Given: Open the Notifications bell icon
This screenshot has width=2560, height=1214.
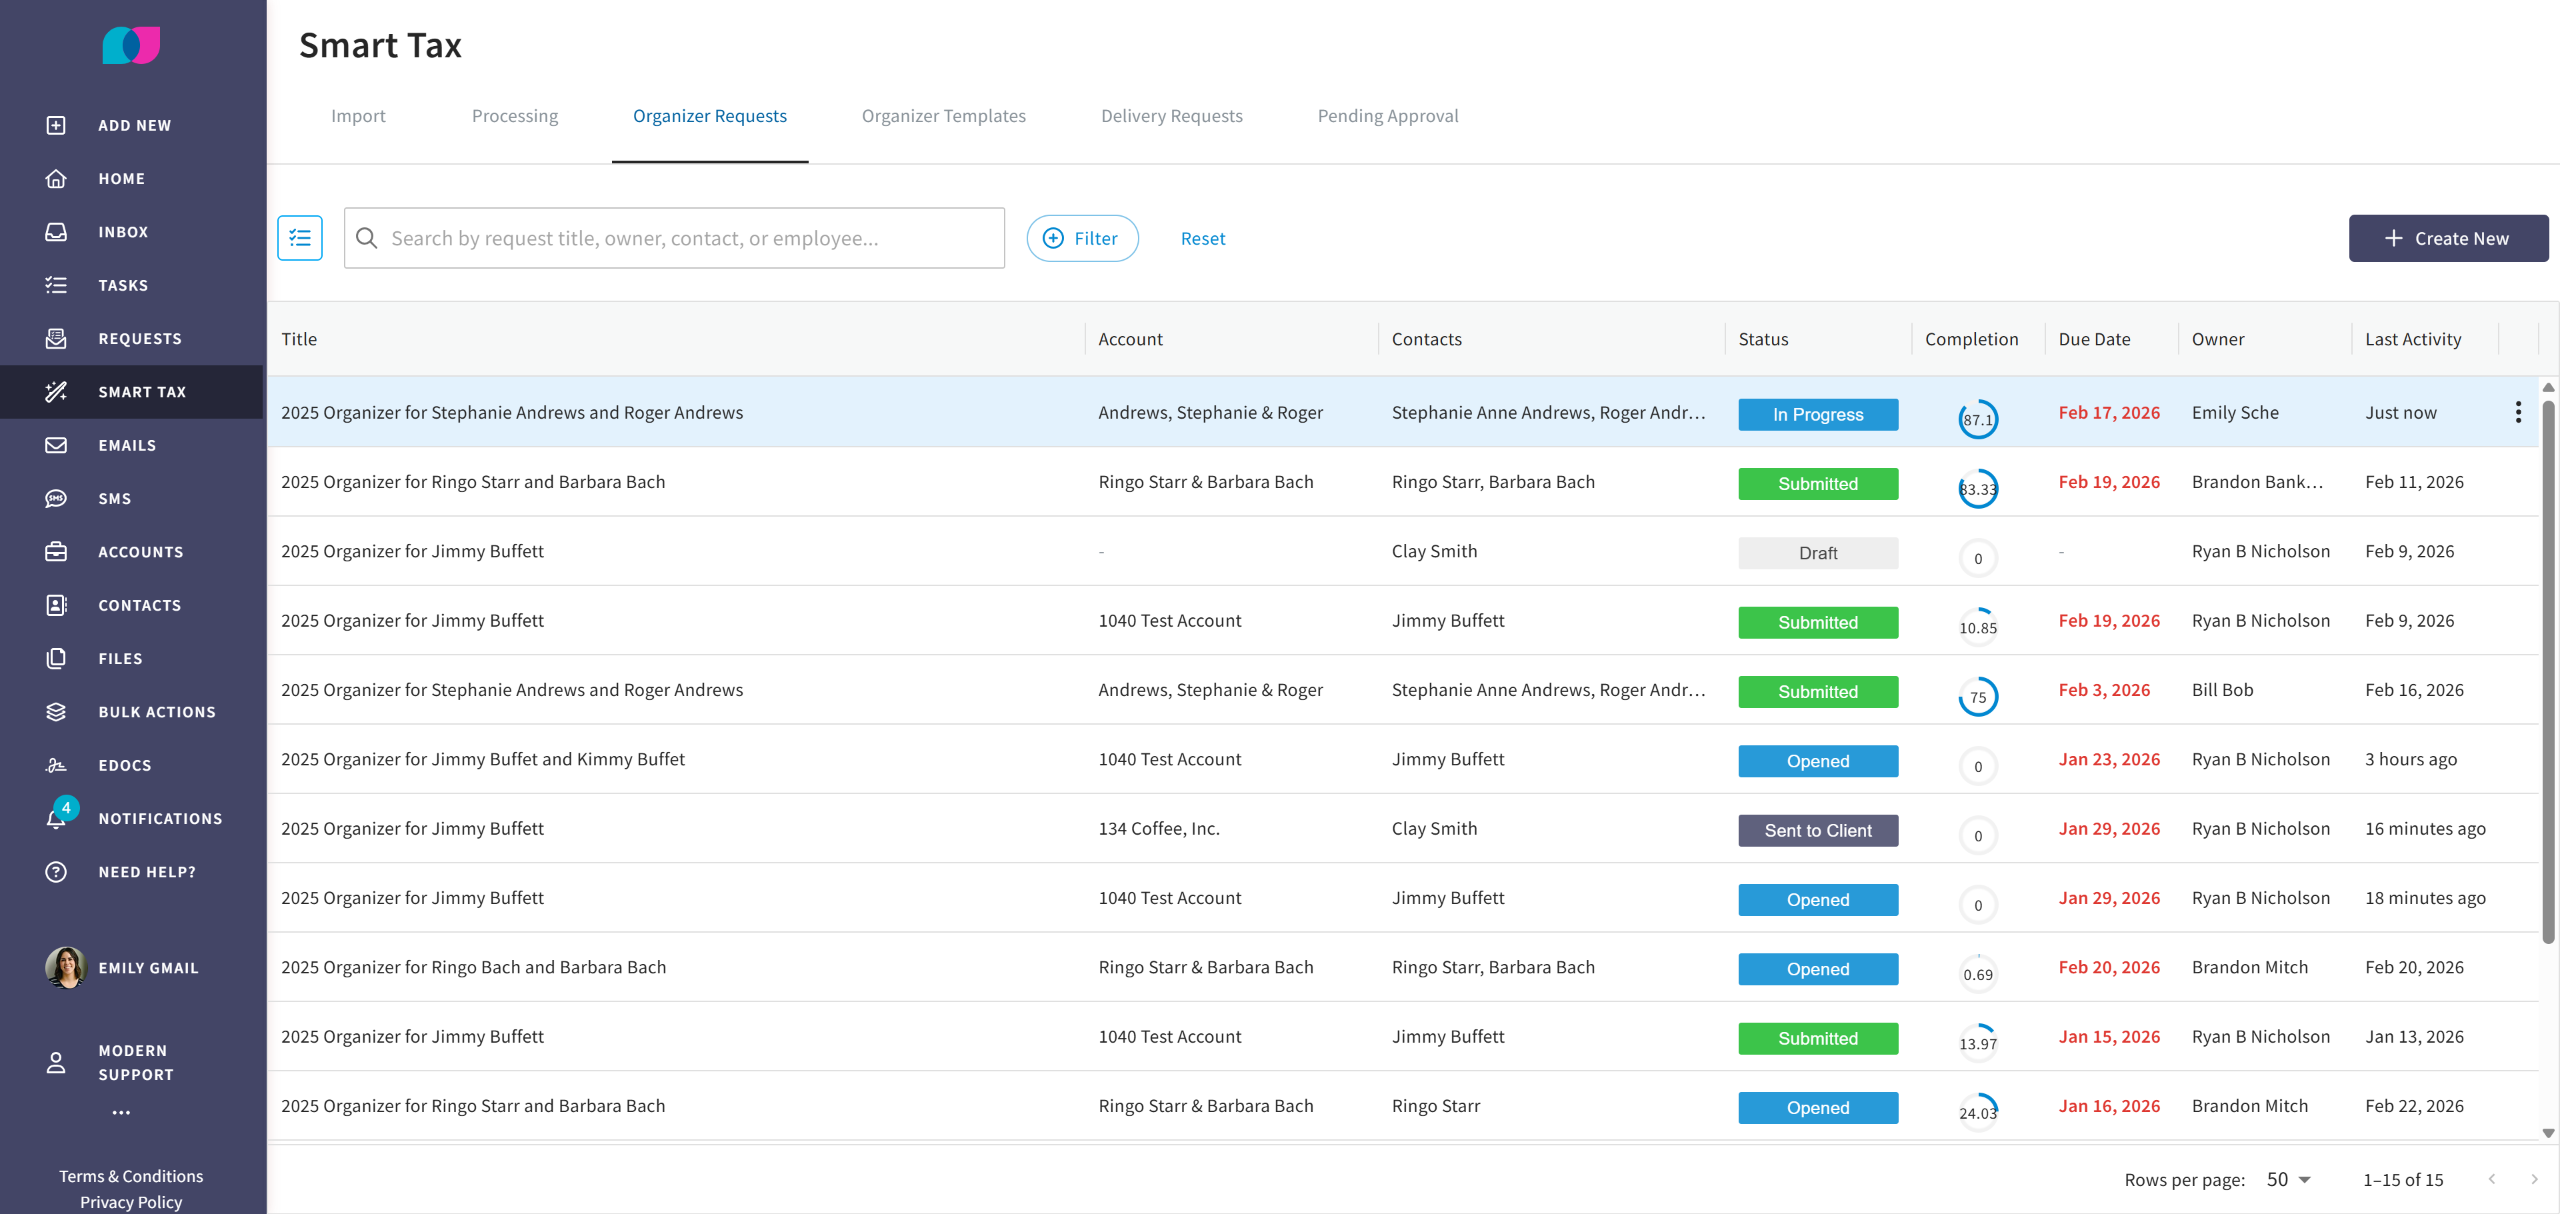Looking at the screenshot, I should (x=56, y=819).
